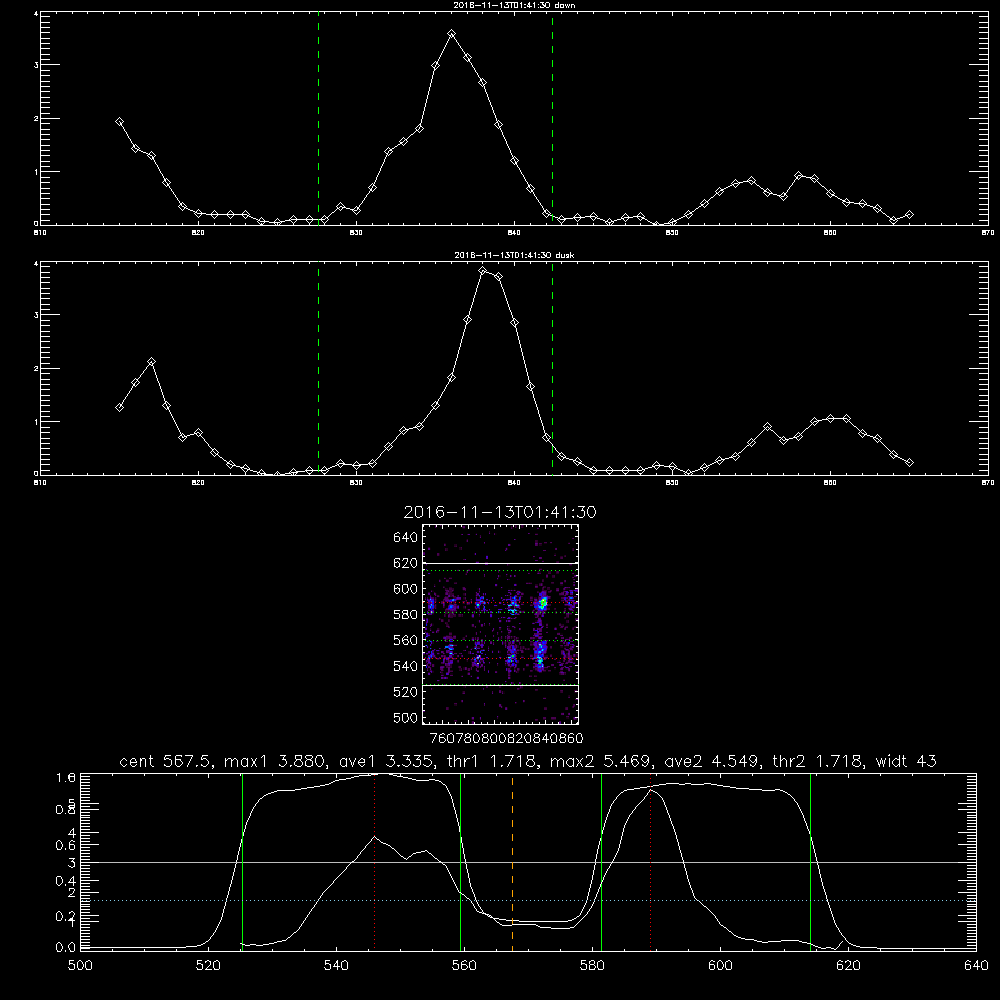Open the central detector heatmap image
The image size is (1000, 1000).
click(x=501, y=624)
